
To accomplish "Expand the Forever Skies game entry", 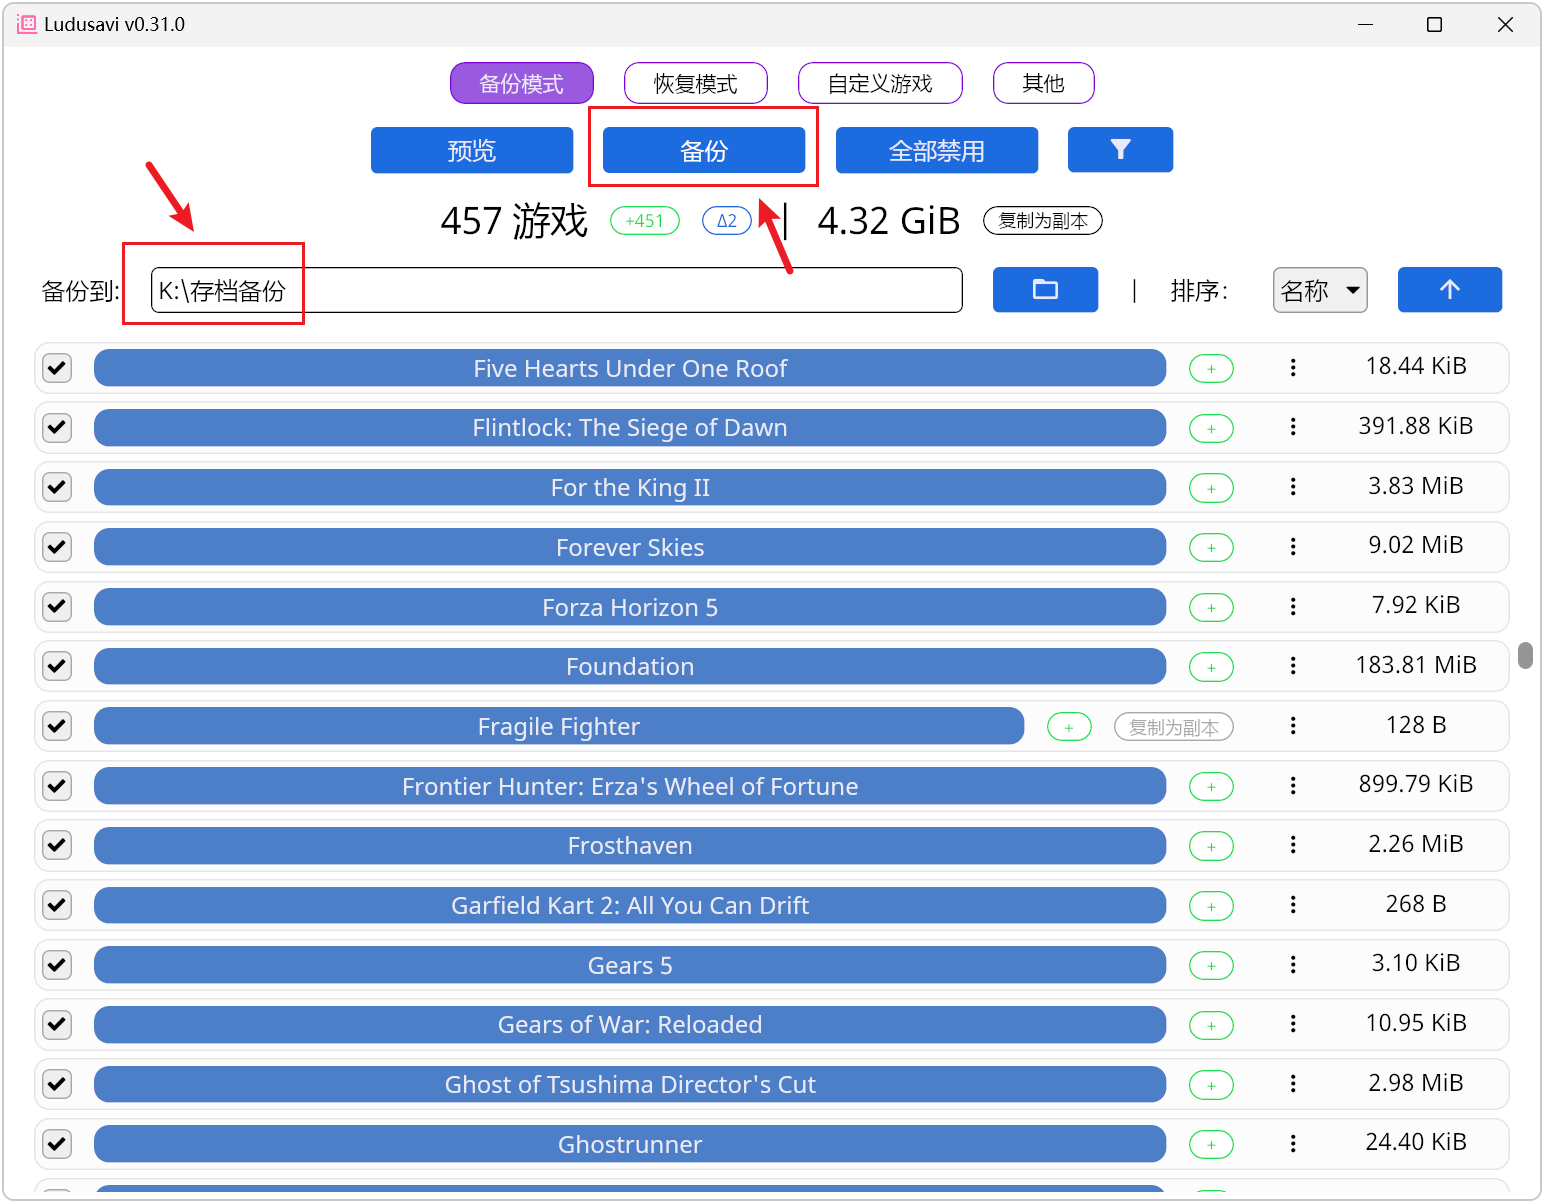I will 630,547.
